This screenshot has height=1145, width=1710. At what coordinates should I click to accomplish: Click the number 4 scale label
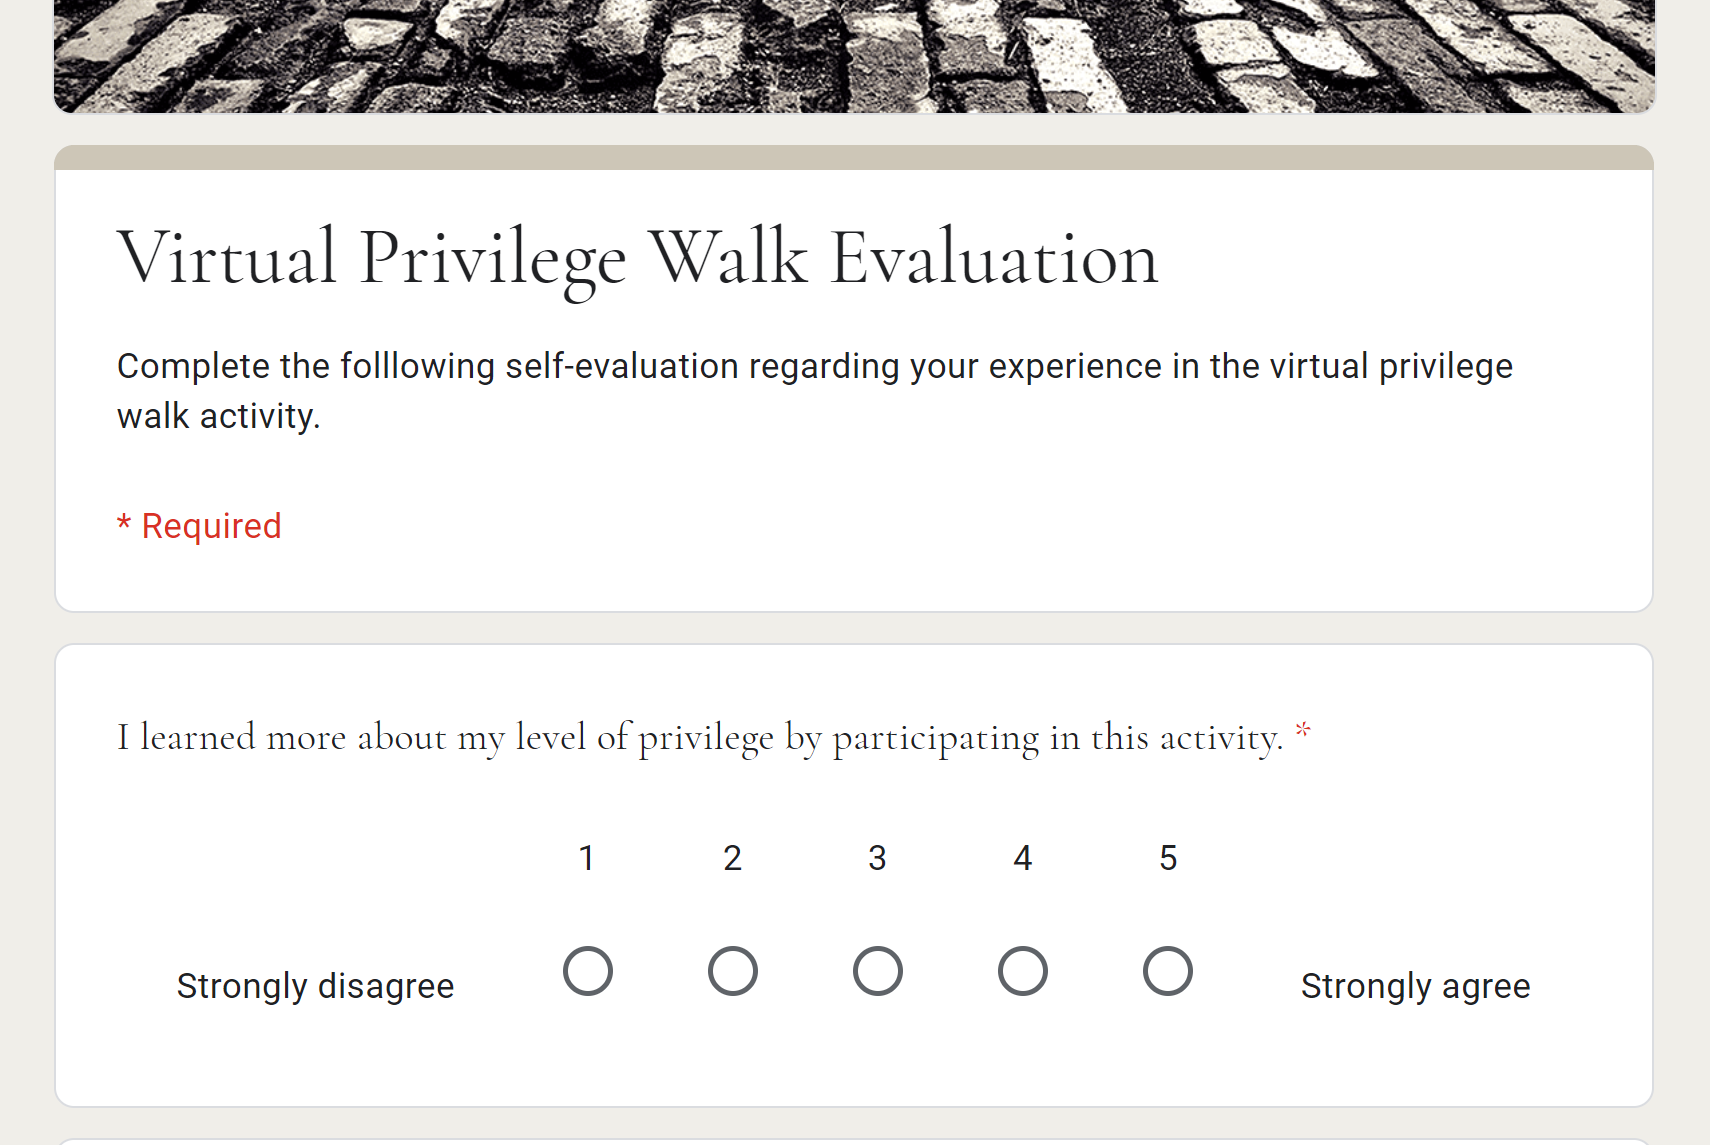(1022, 857)
